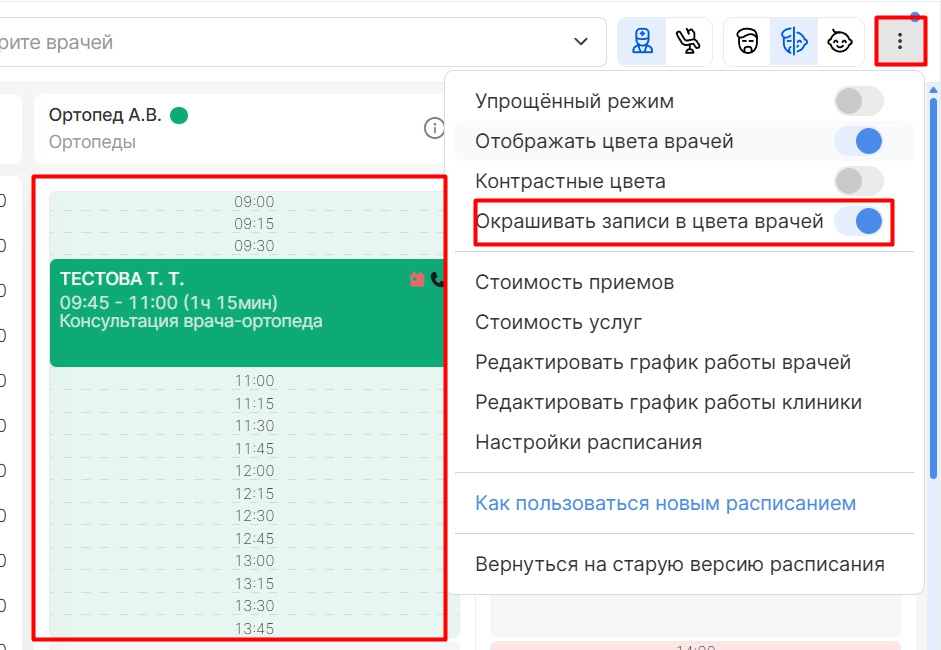The width and height of the screenshot is (941, 650).
Task: Click the half-face mask filter icon
Action: pos(793,41)
